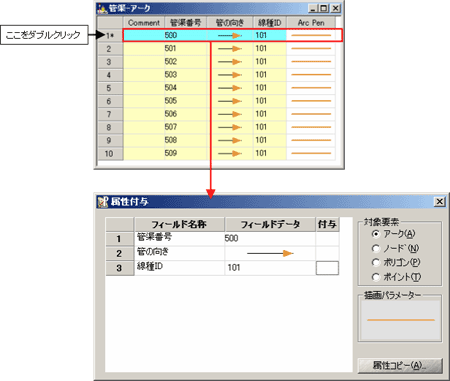450x381 pixels.
Task: Close the 属性付与 dialog
Action: [x=440, y=202]
